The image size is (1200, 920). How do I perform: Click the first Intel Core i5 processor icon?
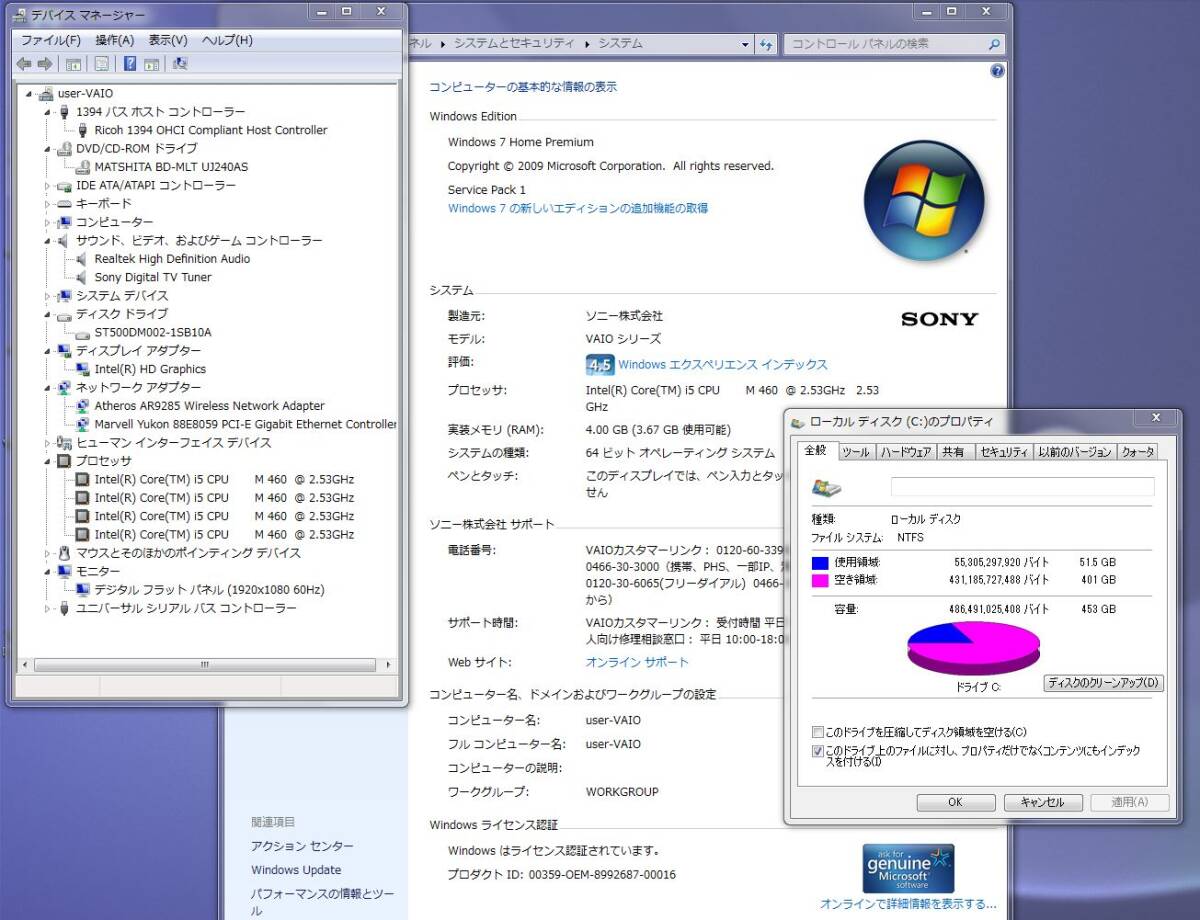click(84, 479)
